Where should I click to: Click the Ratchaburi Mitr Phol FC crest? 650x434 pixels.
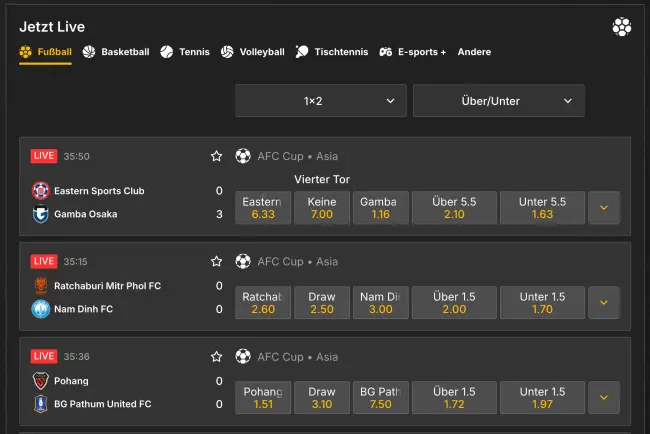point(41,286)
